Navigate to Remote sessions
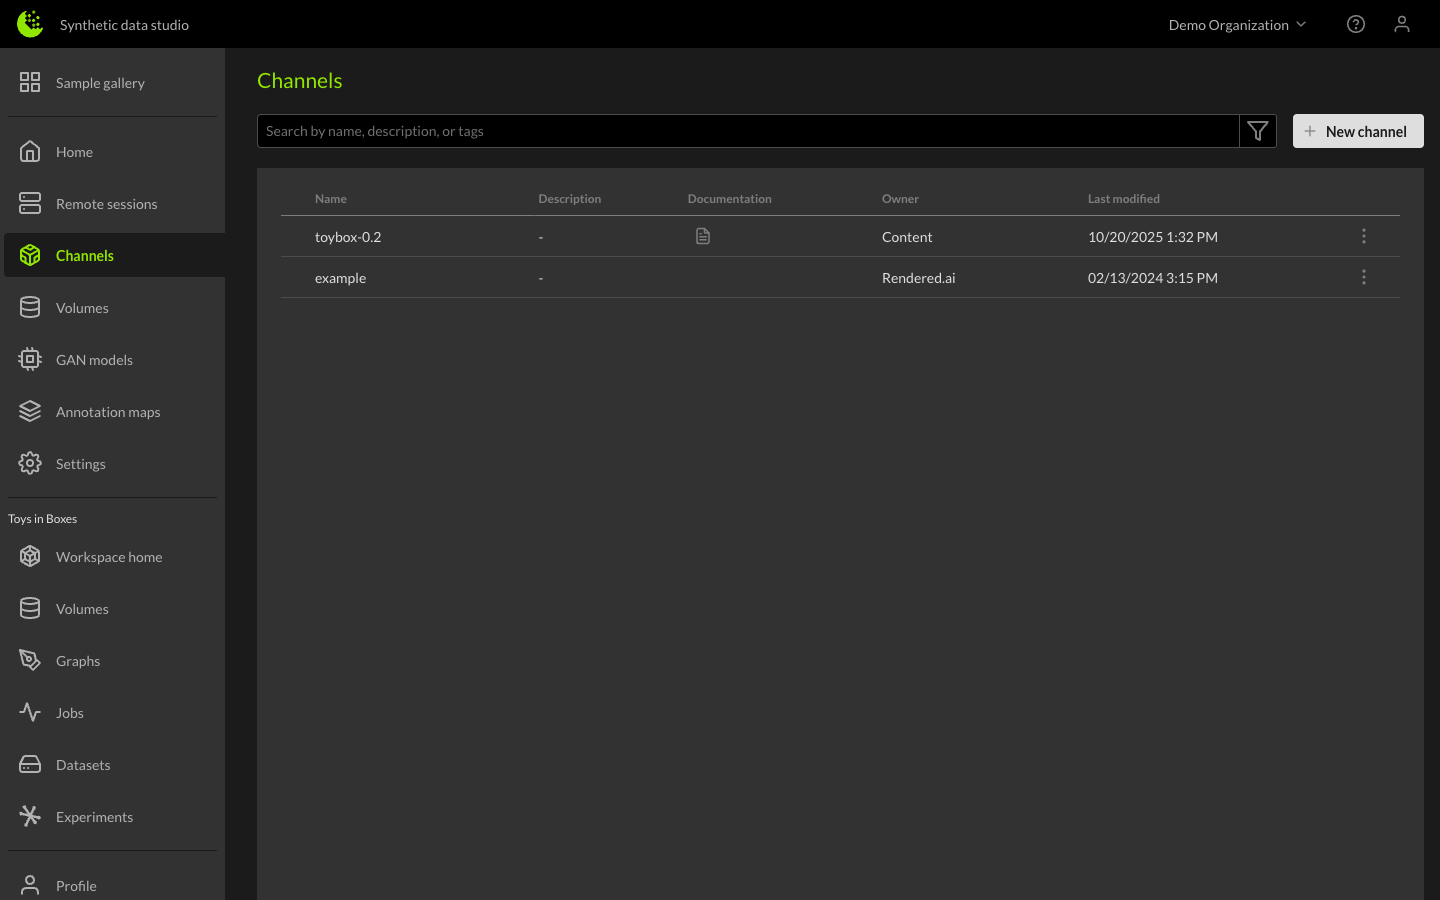This screenshot has width=1440, height=900. [106, 204]
